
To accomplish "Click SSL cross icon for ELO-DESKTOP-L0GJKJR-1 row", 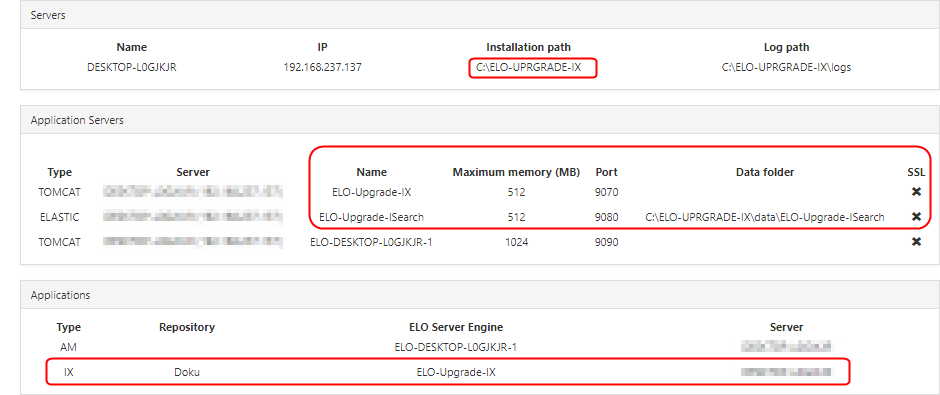I will point(916,242).
